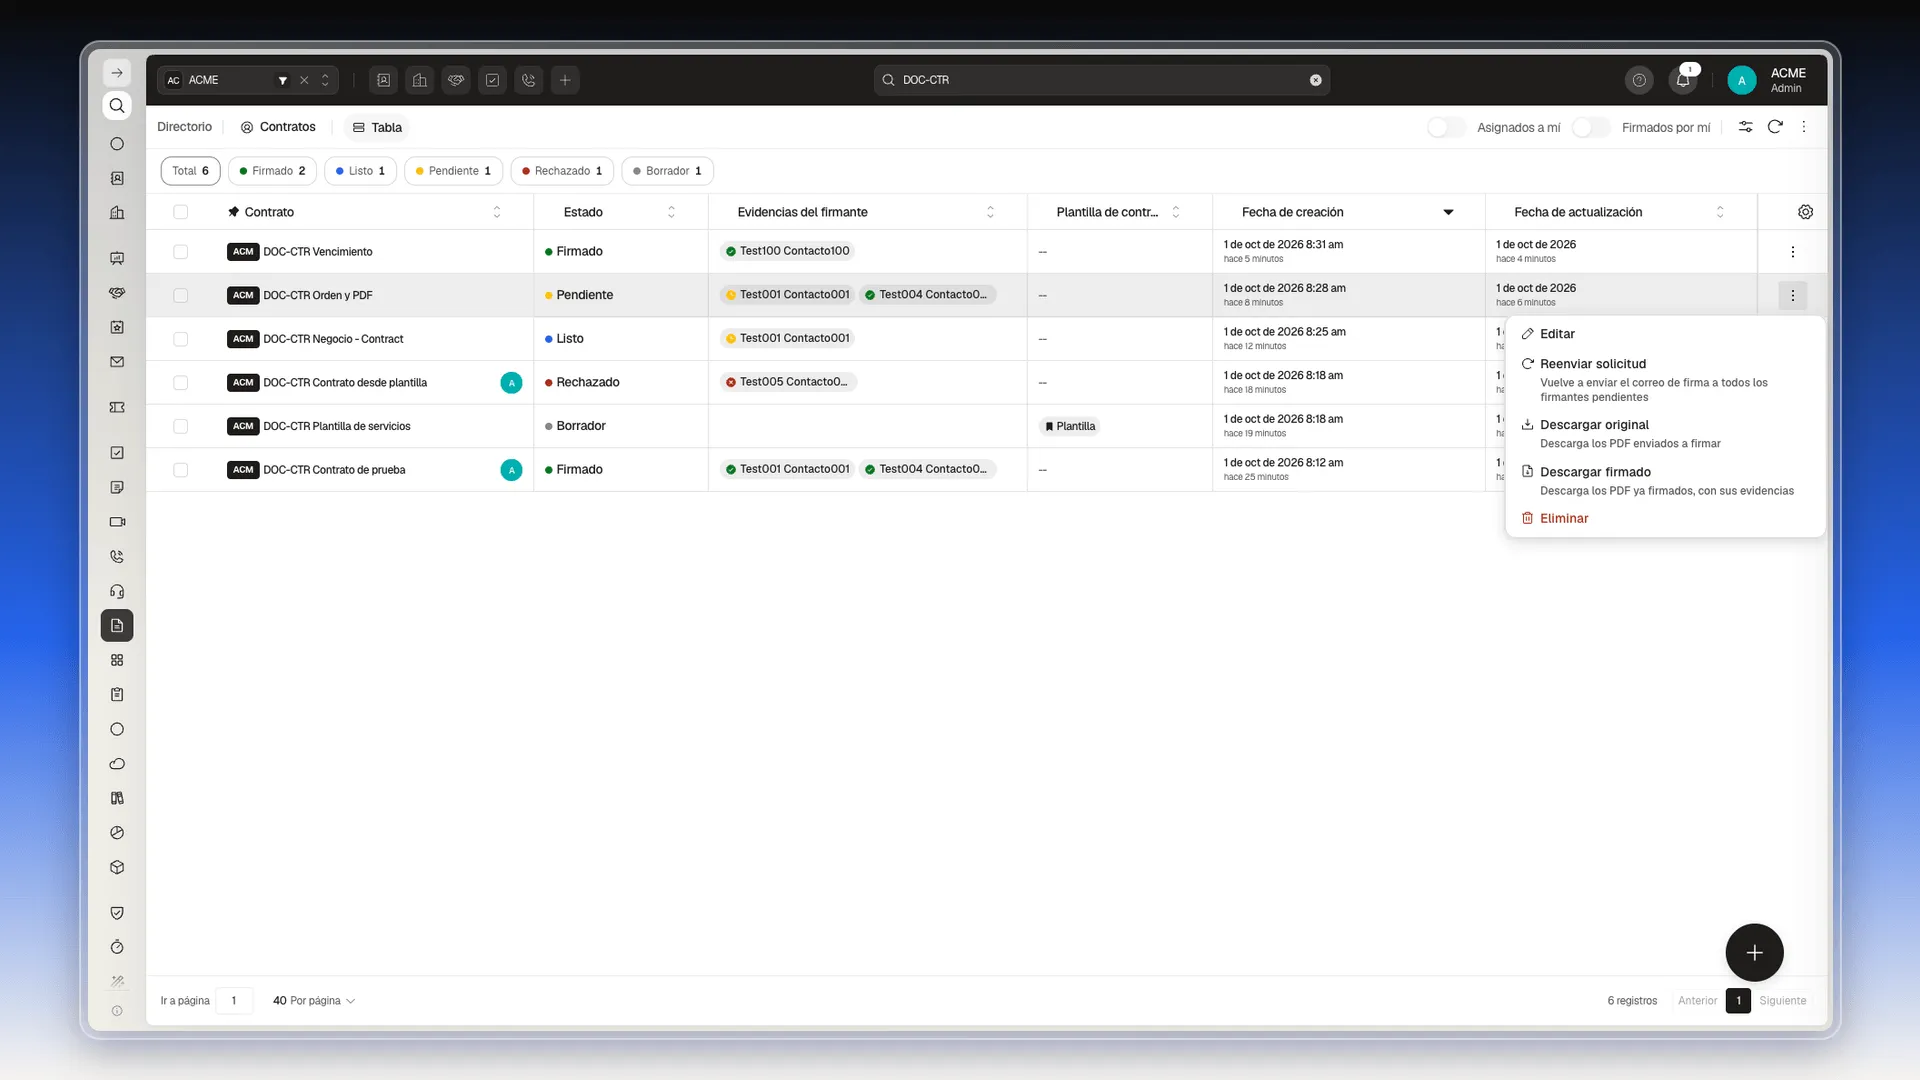Toggle Asignados a mí switch

1446,127
